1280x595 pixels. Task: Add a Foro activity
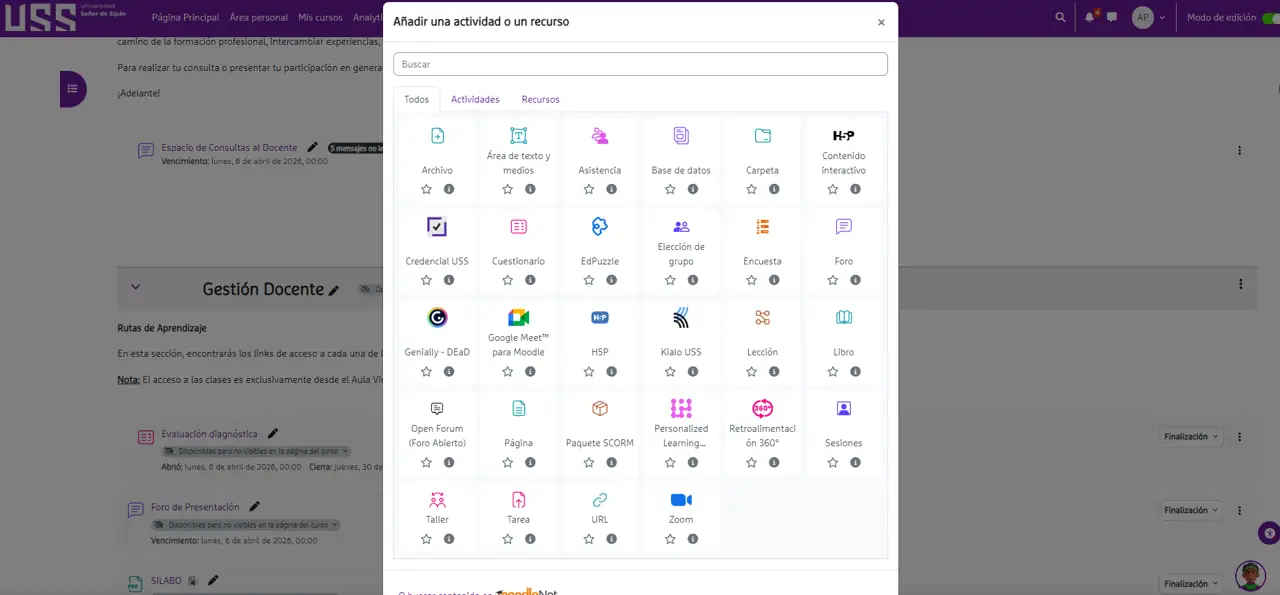(843, 227)
